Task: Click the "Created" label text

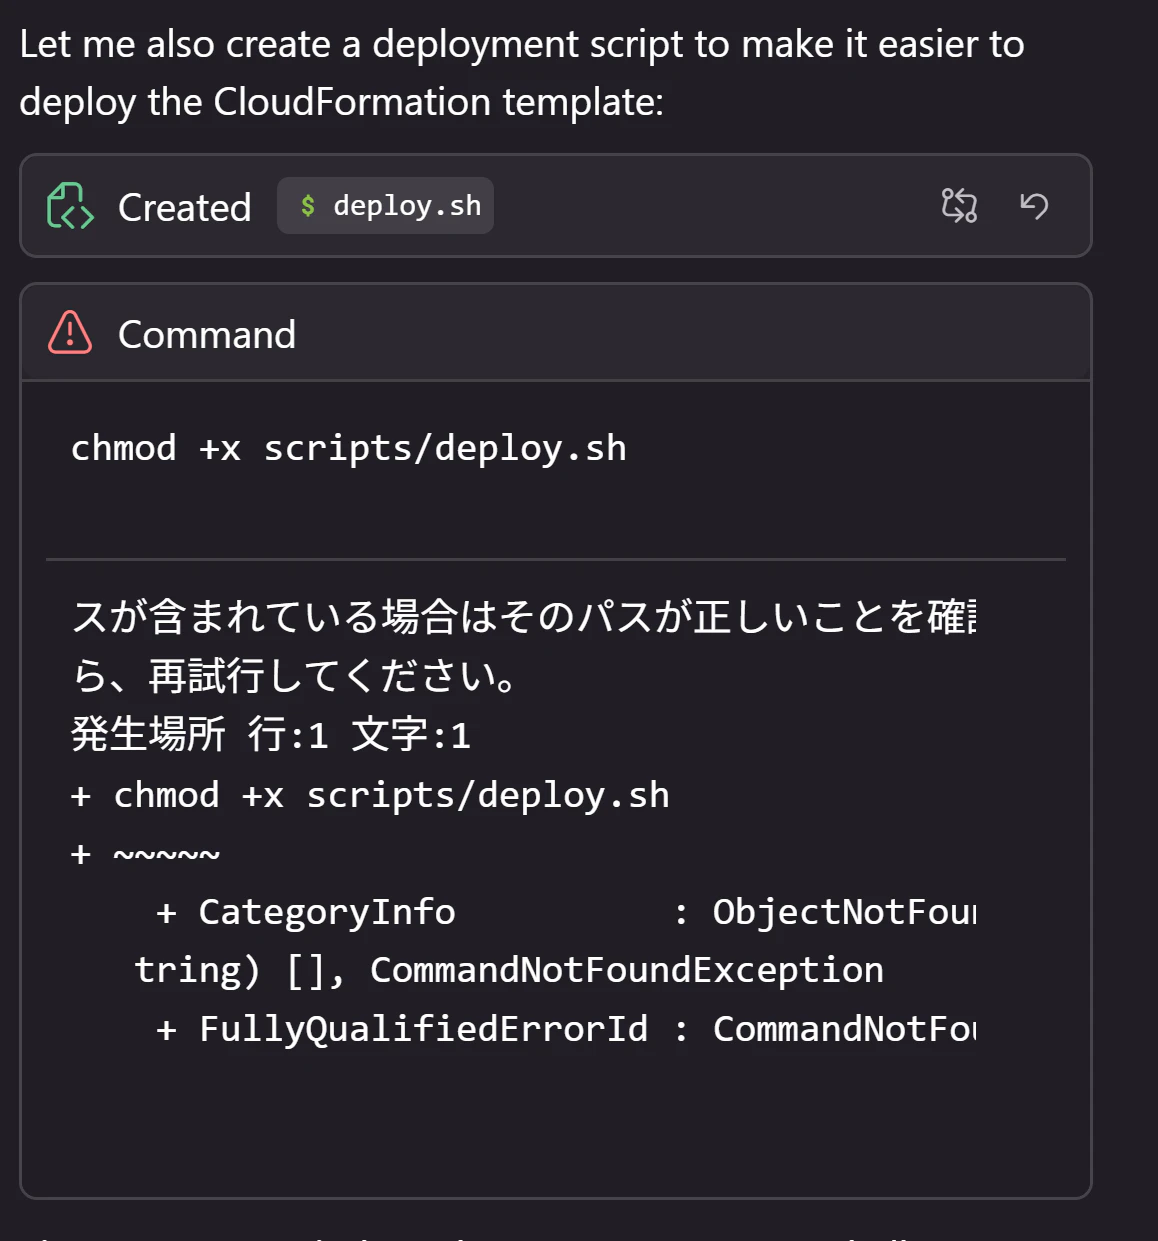Action: [185, 208]
